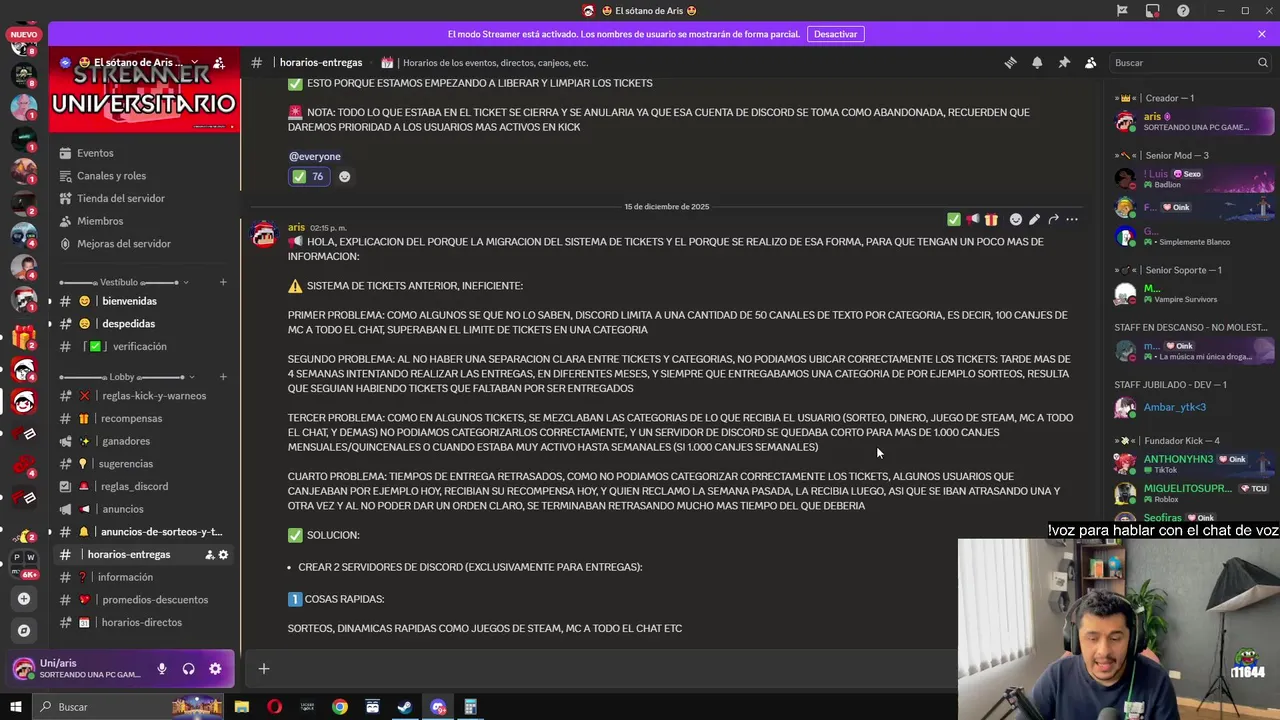Screen dimensions: 1280x720
Task: Open Steam from taskbar
Action: click(405, 707)
